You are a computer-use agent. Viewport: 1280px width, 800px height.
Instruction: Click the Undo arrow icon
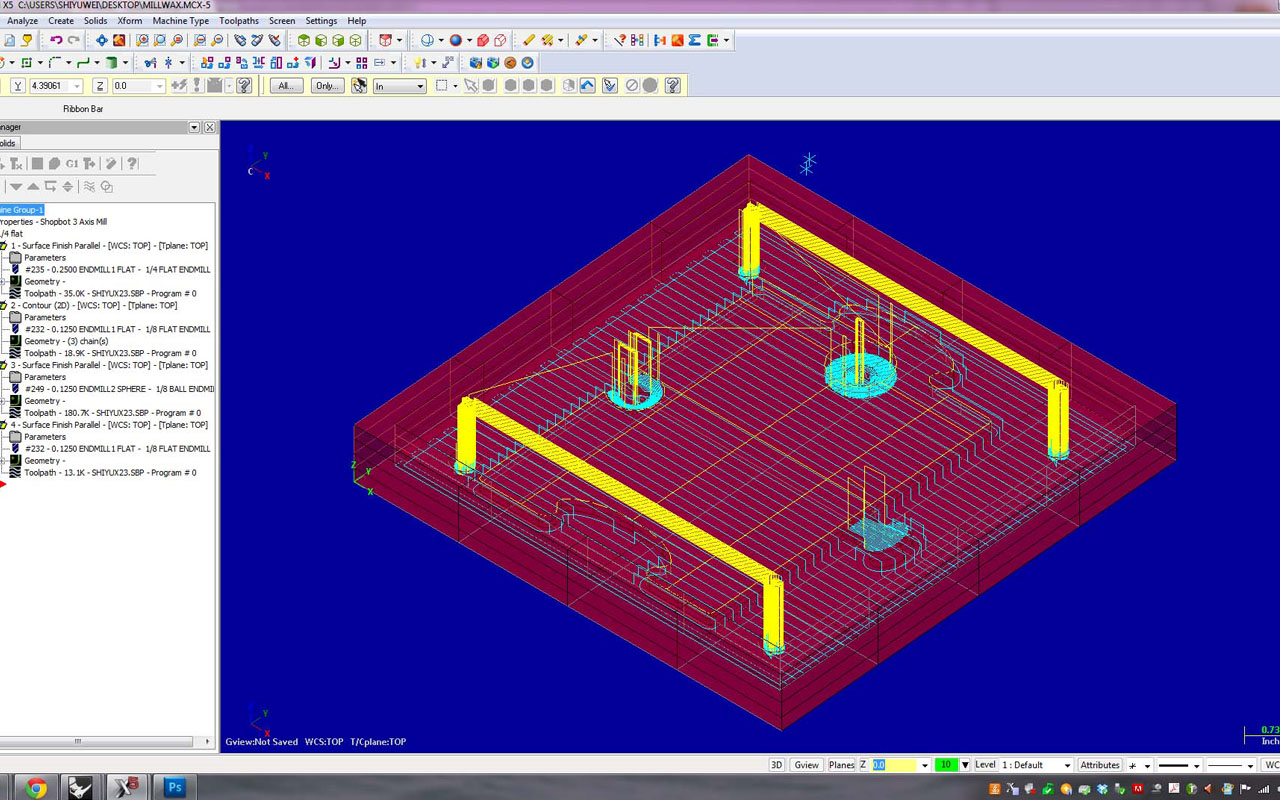(56, 40)
